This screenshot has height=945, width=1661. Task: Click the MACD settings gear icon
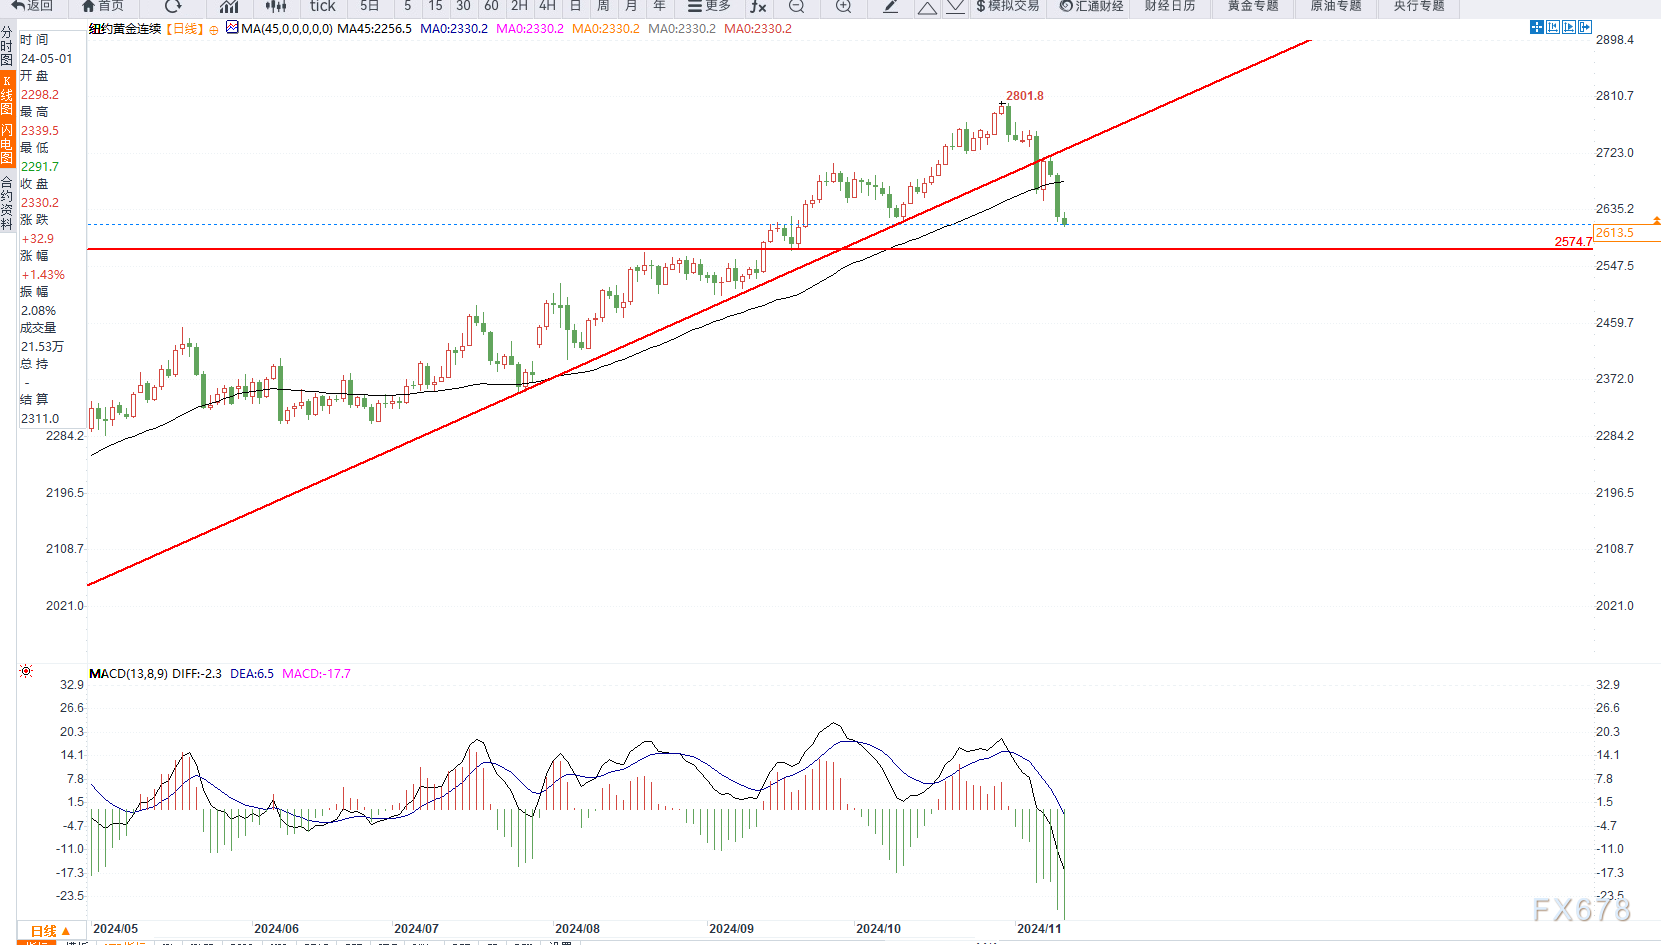pyautogui.click(x=26, y=671)
